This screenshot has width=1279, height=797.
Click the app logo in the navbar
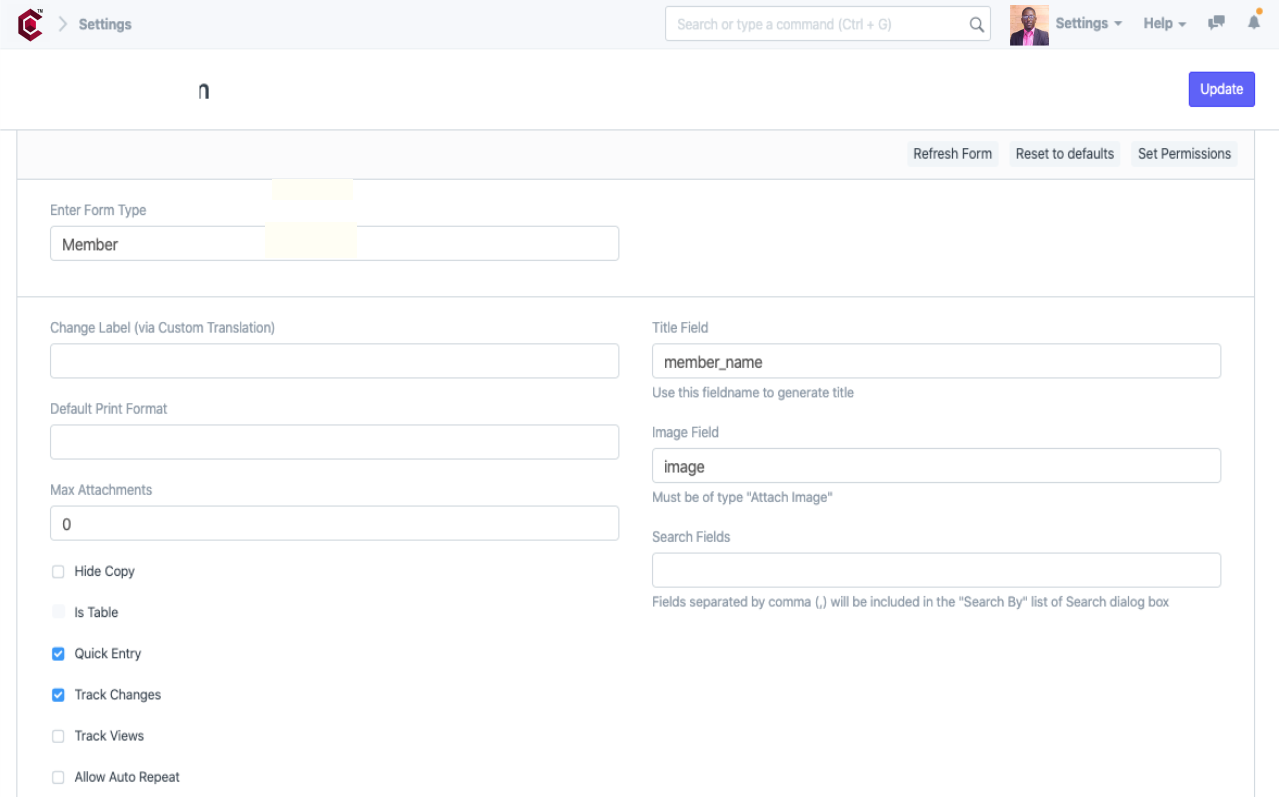(x=28, y=23)
